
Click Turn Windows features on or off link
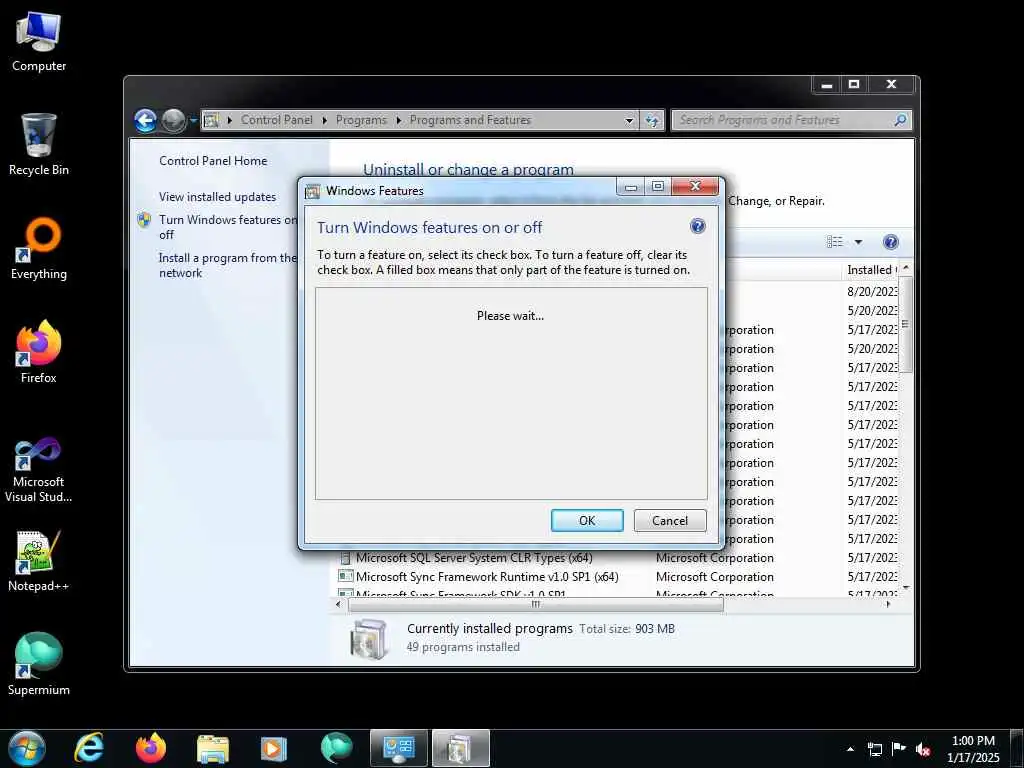pos(228,227)
